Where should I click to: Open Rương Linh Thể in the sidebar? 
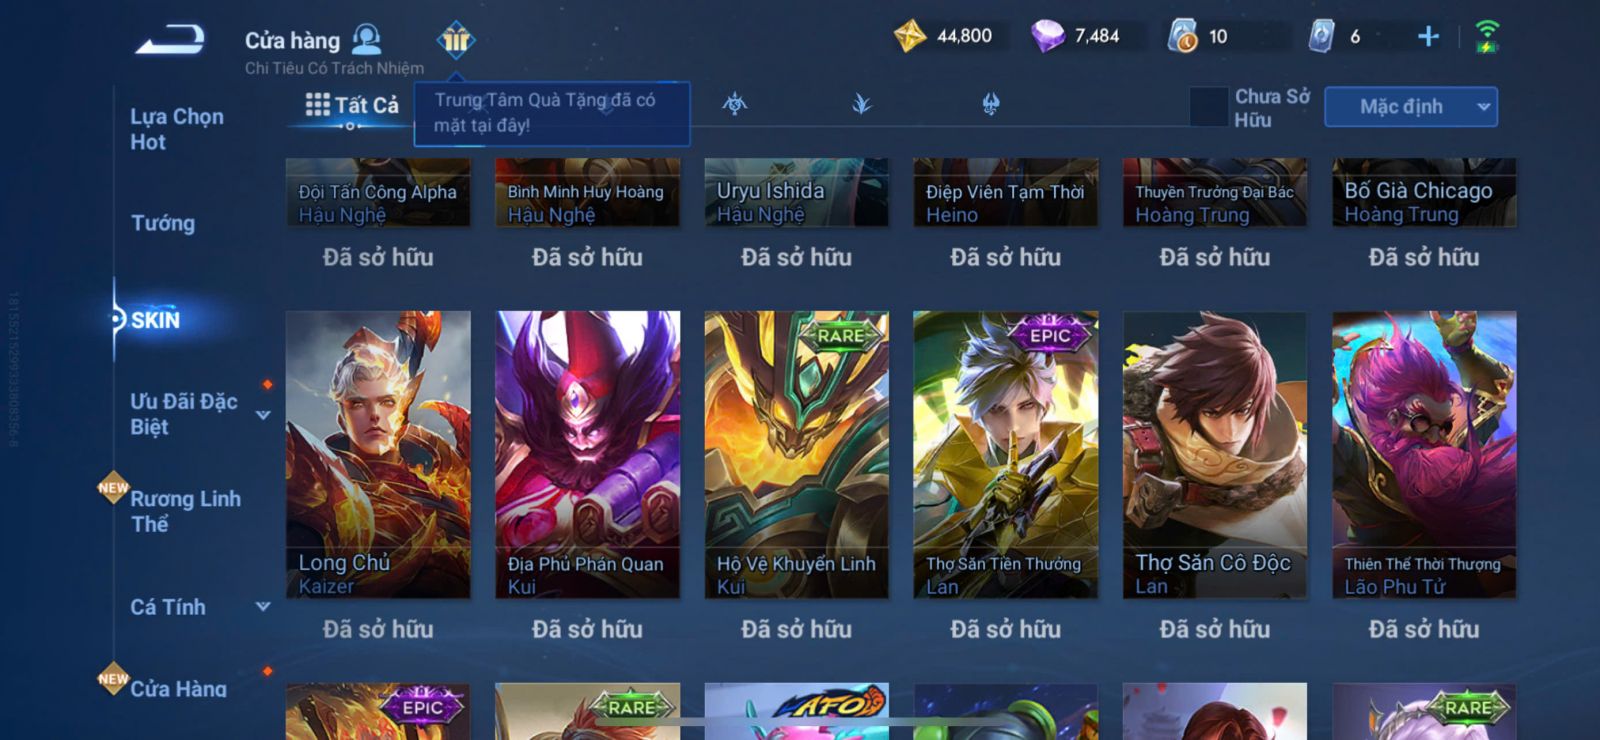click(185, 511)
